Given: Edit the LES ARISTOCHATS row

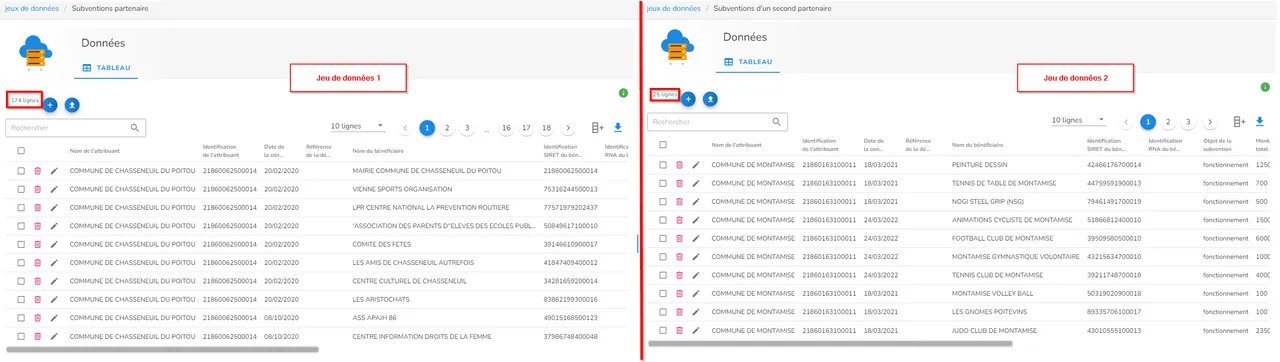Looking at the screenshot, I should tap(55, 299).
